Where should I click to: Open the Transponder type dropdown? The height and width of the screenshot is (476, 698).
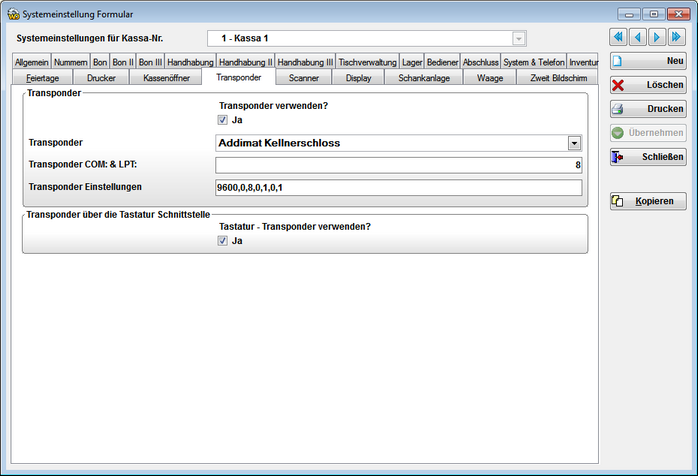coord(574,143)
